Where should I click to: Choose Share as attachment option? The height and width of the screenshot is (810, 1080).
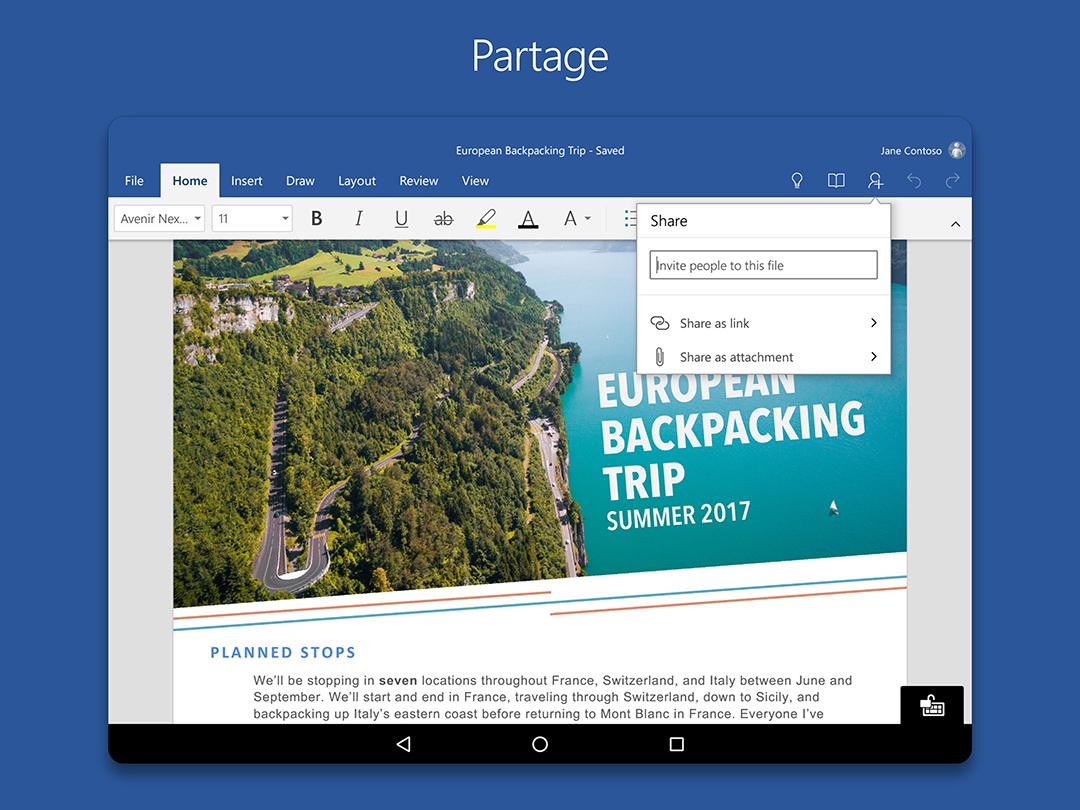click(x=735, y=356)
